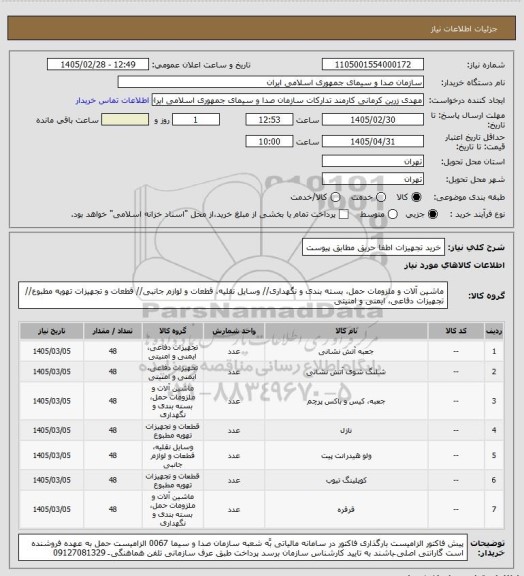Click the price validity date 1405/04/31

click(373, 141)
